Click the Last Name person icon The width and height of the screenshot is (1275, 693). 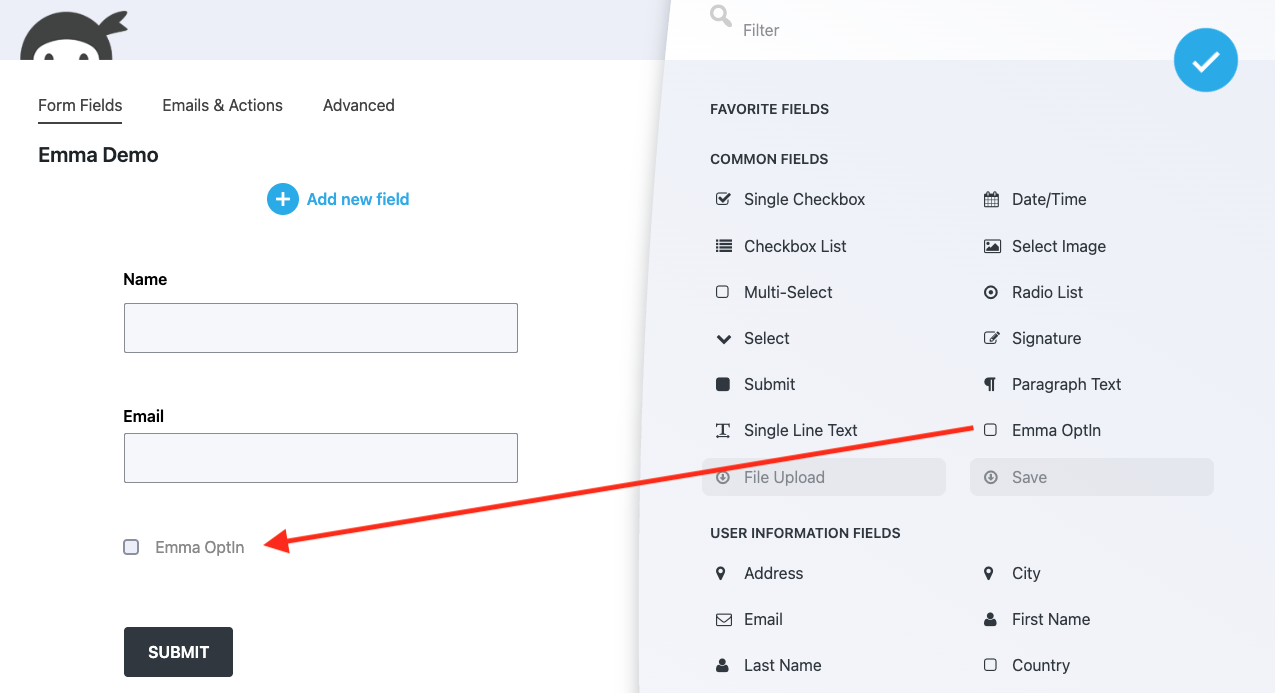pos(723,665)
